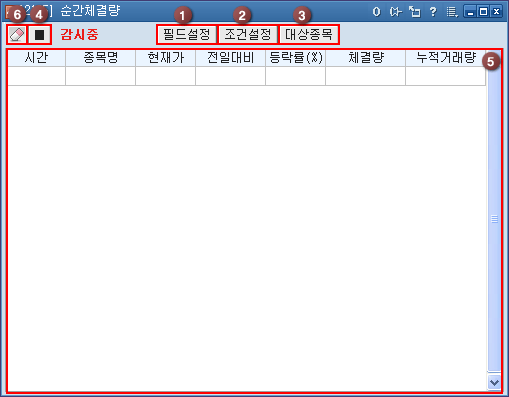Click the vertical scrollbar thumb grip

click(494, 219)
